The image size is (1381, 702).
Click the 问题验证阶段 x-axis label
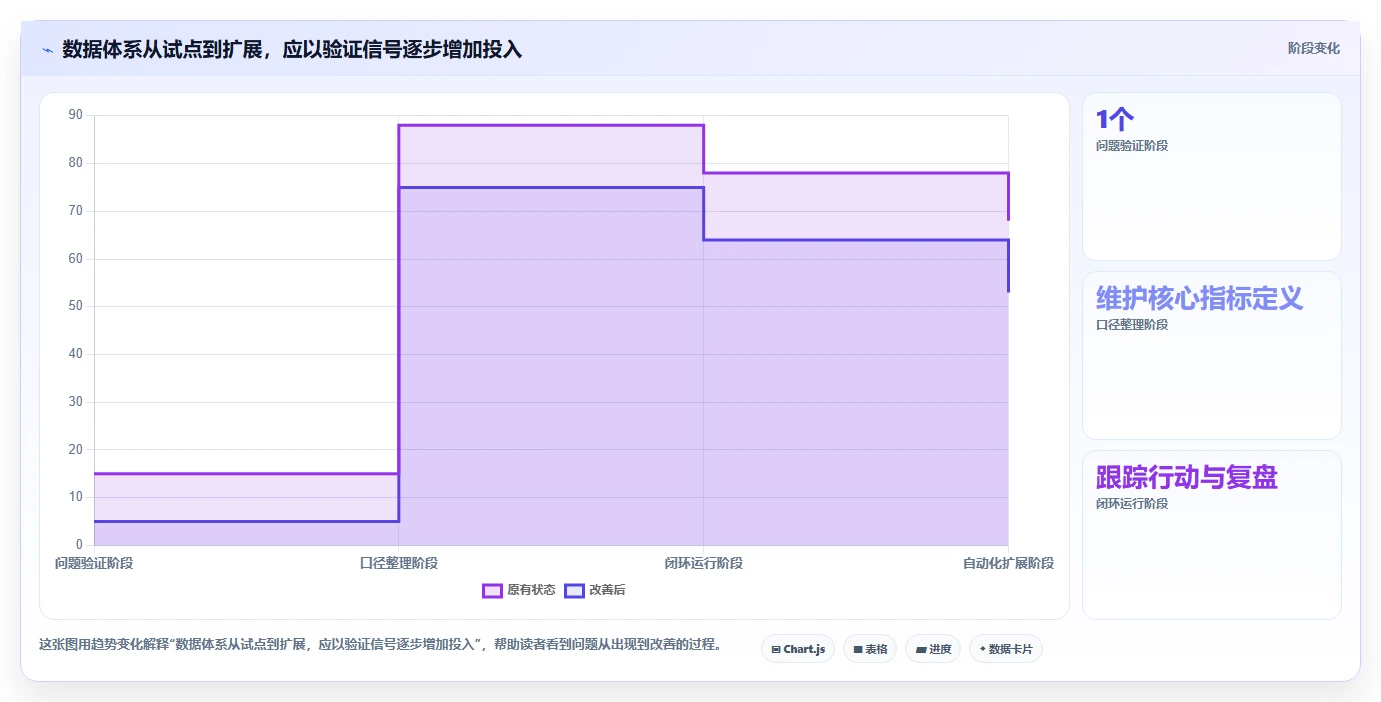click(x=94, y=563)
